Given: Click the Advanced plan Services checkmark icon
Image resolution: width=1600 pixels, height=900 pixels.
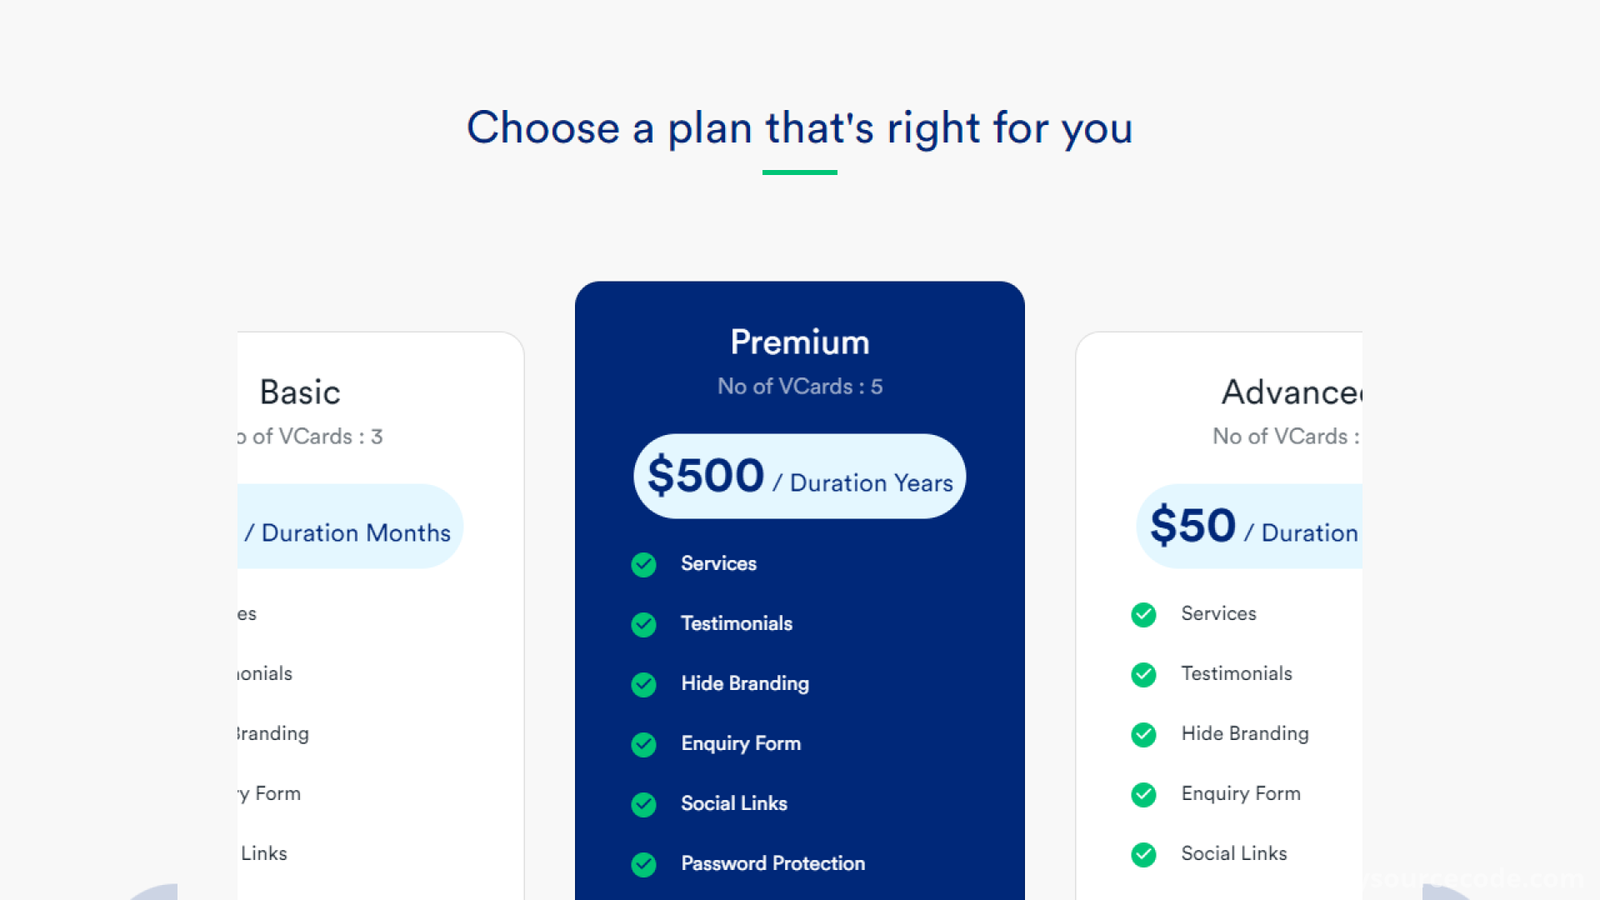Looking at the screenshot, I should pos(1144,615).
